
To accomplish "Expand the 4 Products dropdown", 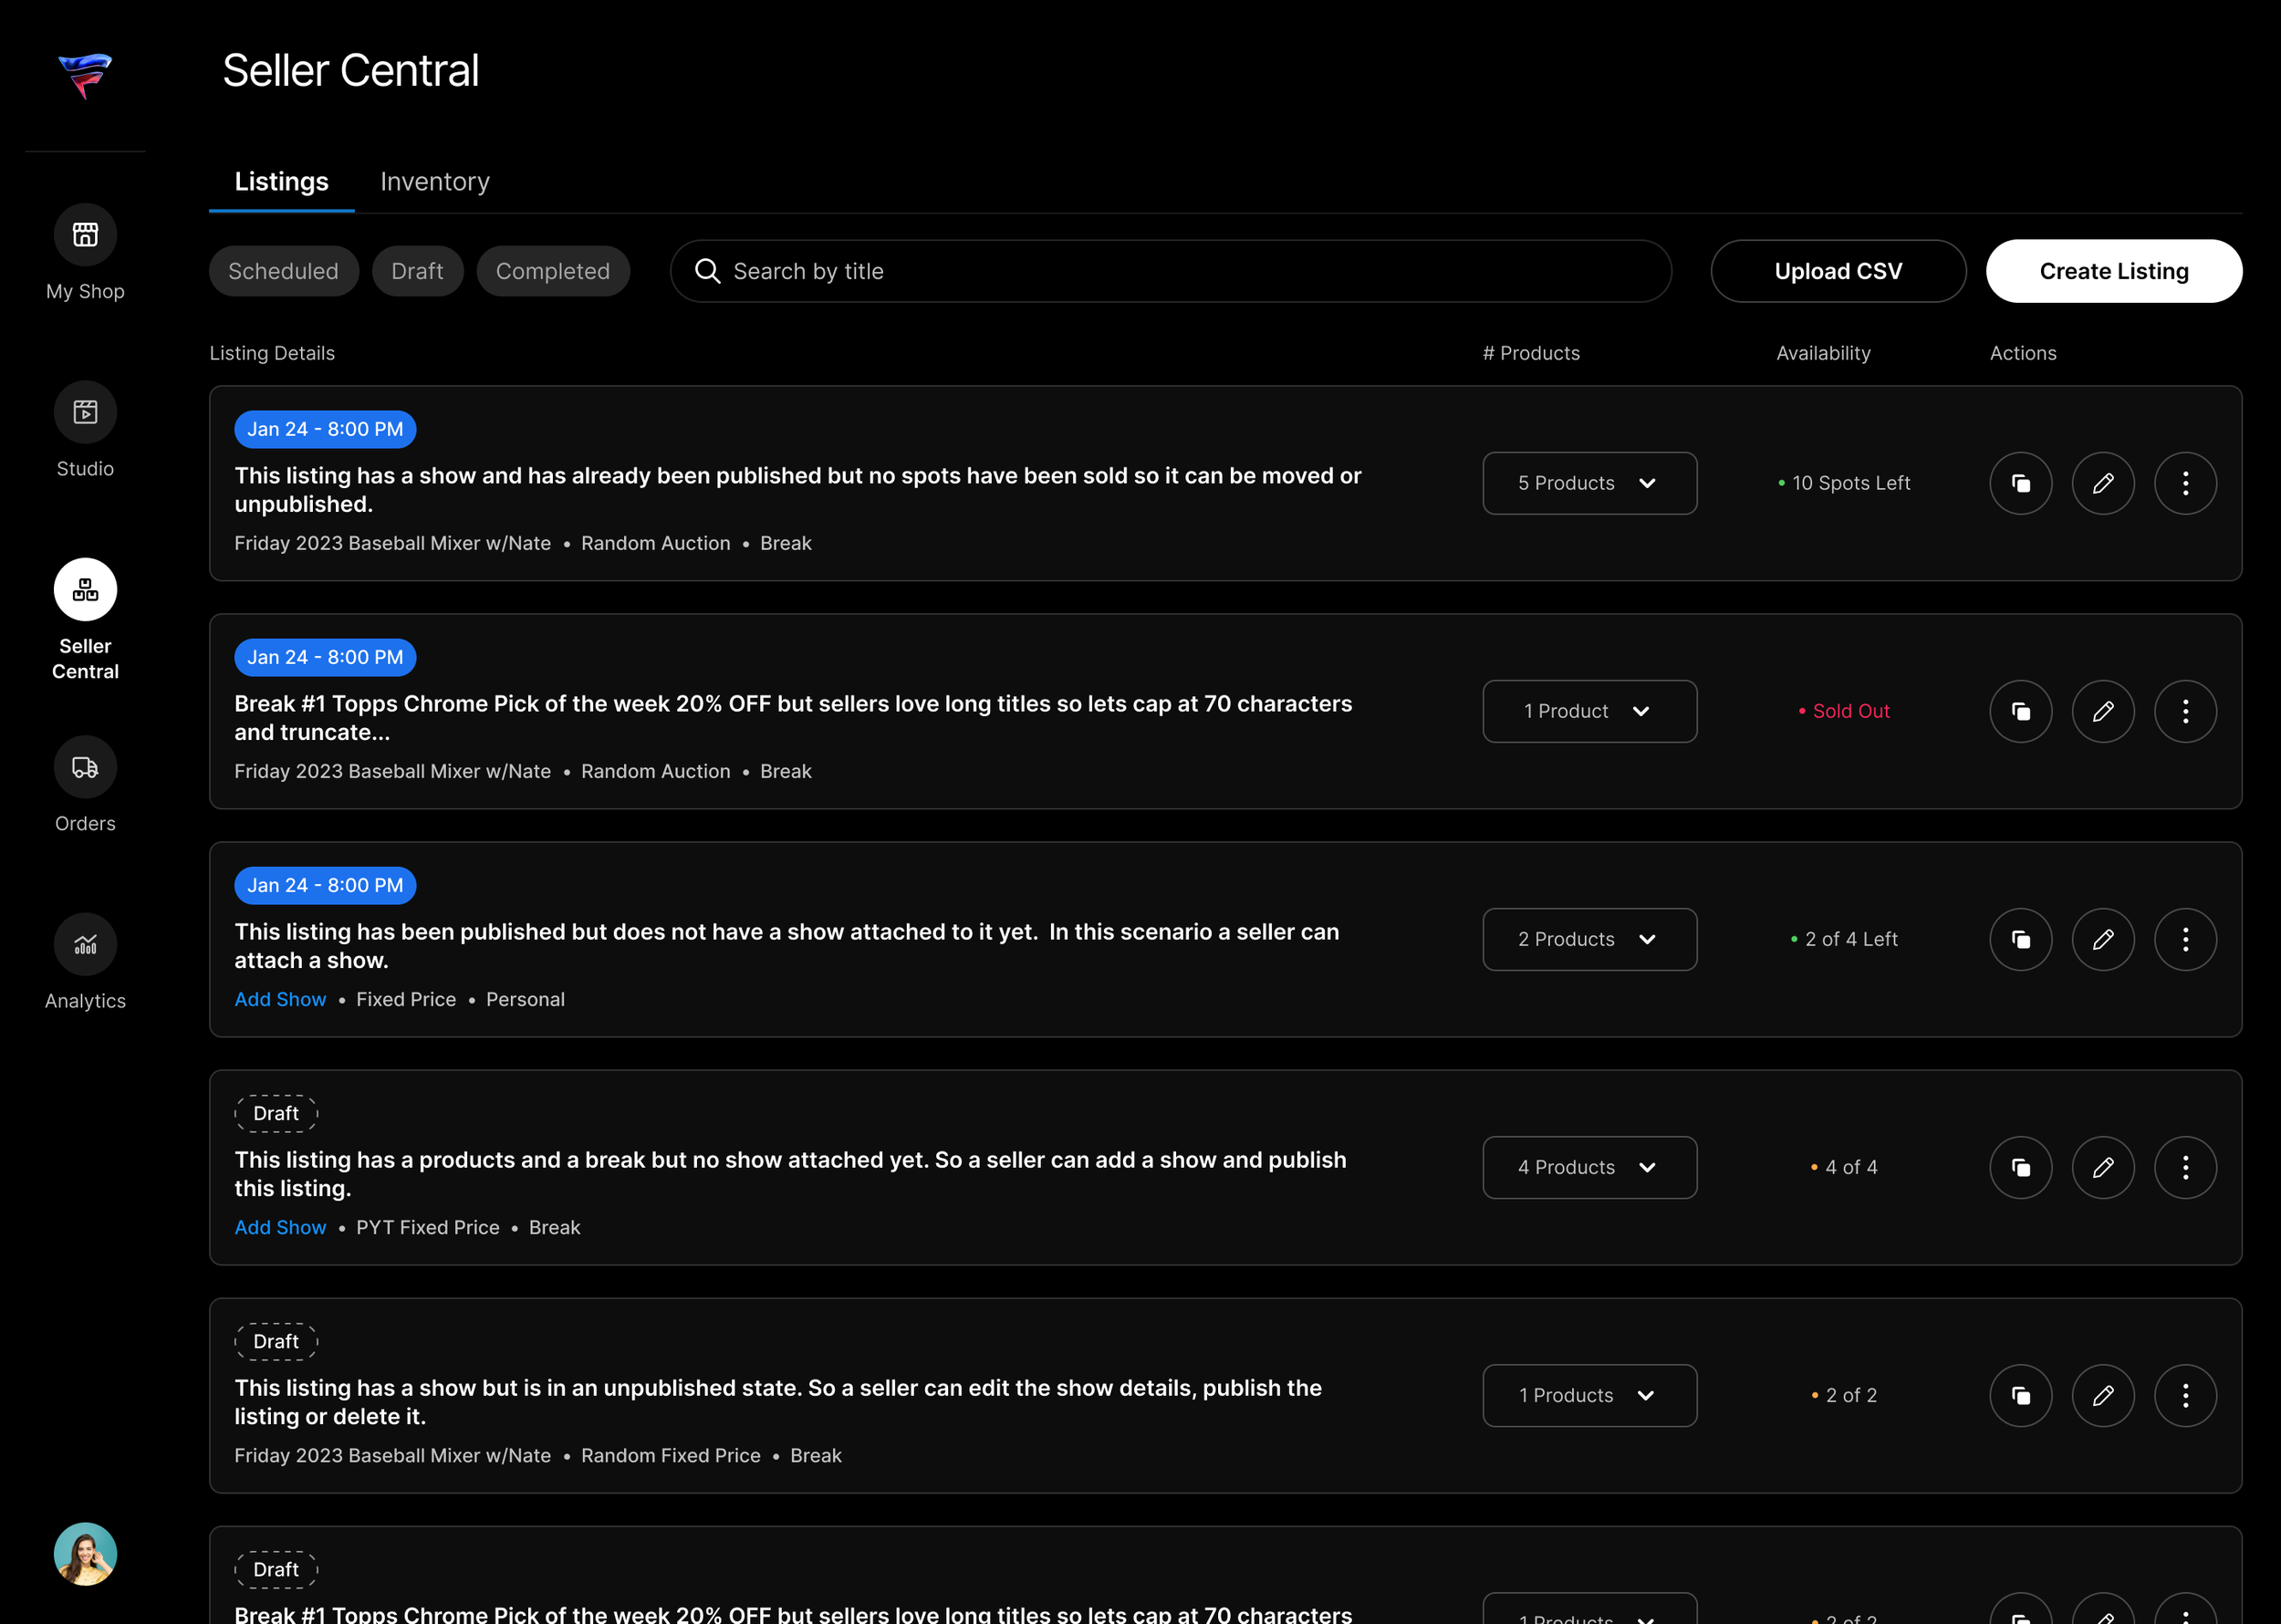I will (x=1588, y=1167).
